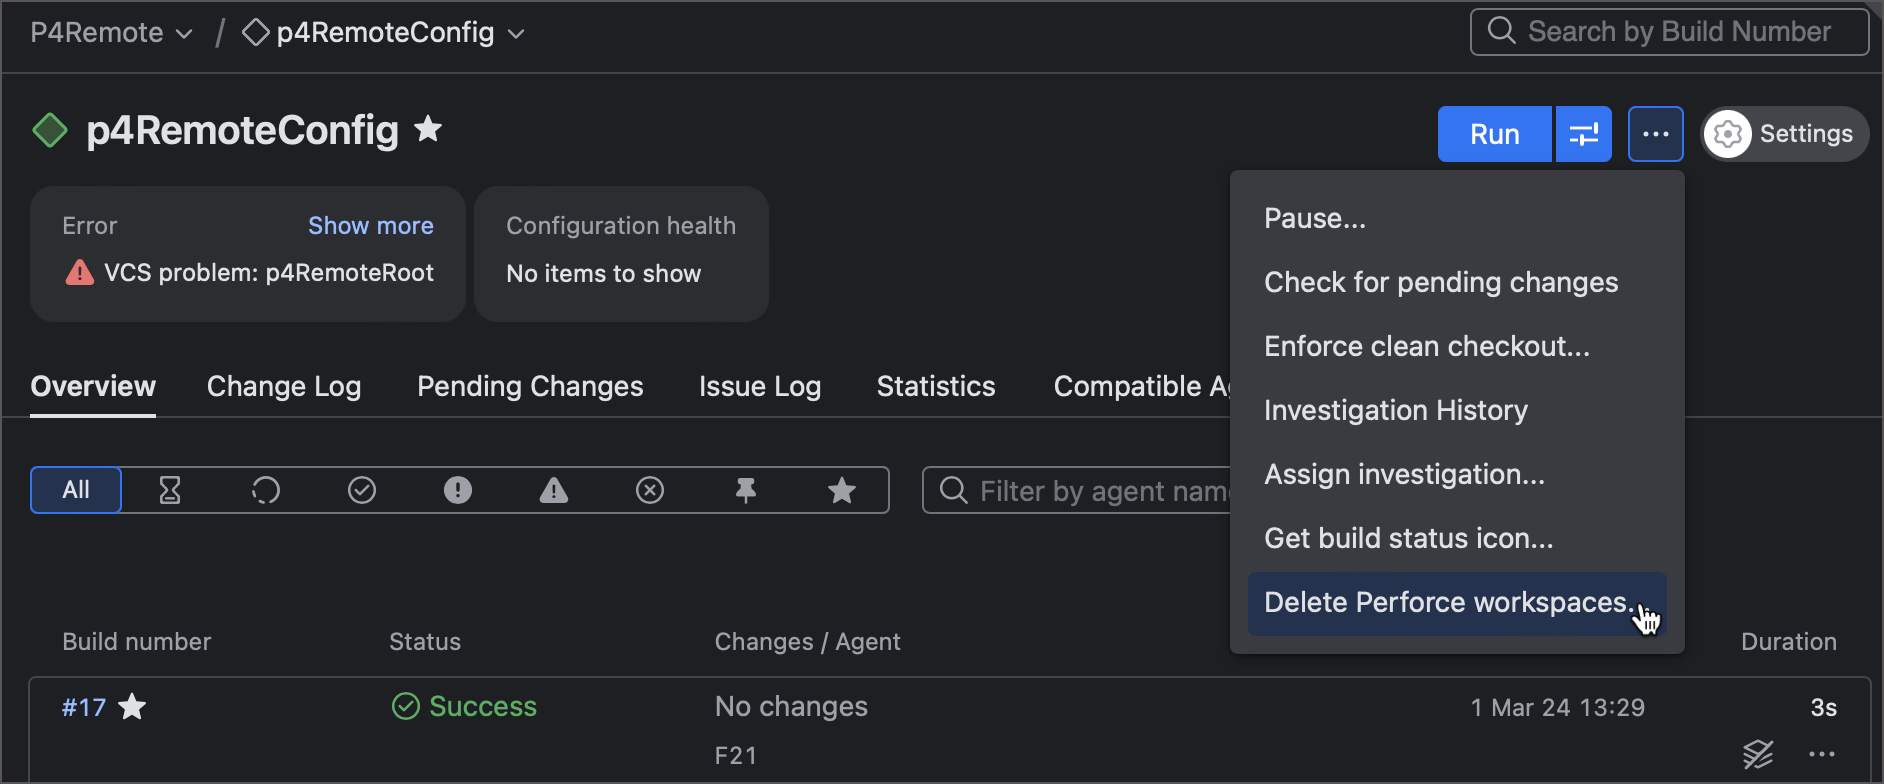This screenshot has height=784, width=1884.
Task: Run the p4RemoteConfig build
Action: 1494,133
